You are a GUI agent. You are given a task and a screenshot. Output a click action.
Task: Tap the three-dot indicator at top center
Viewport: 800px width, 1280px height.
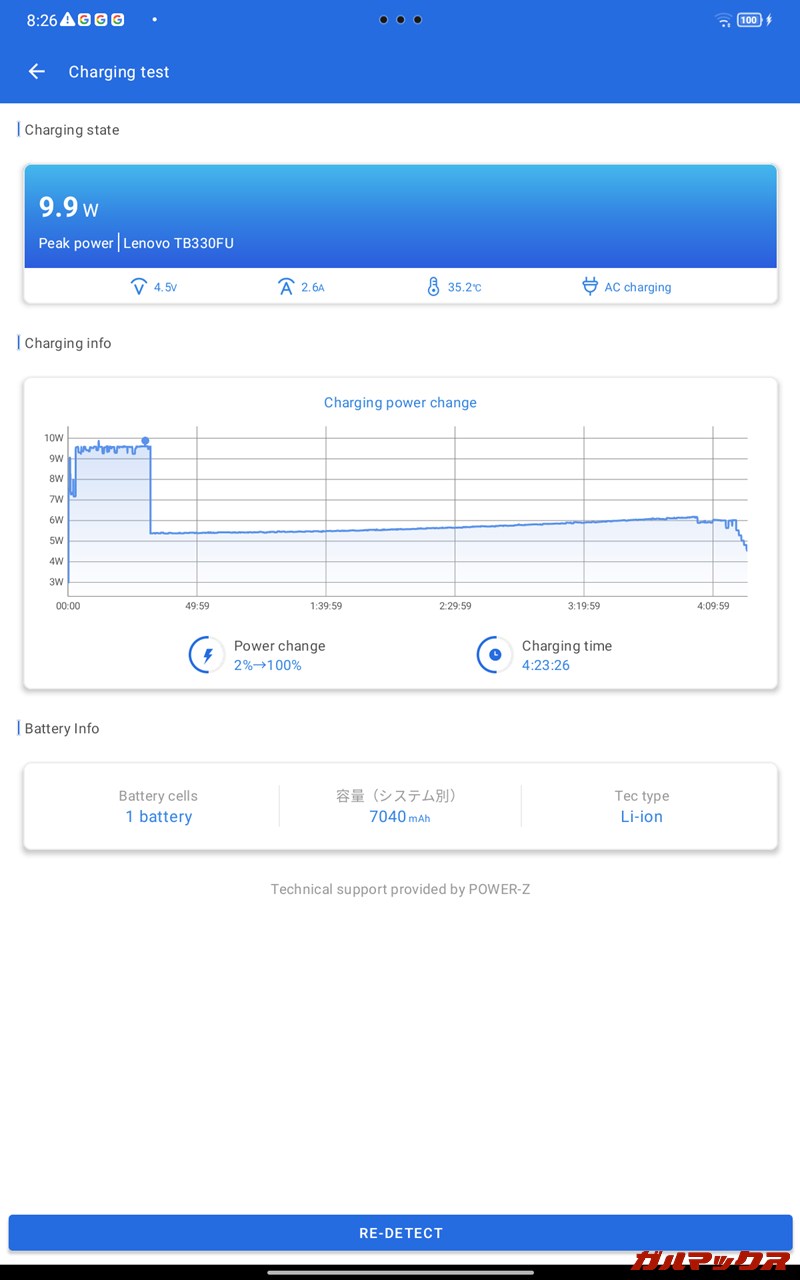400,20
